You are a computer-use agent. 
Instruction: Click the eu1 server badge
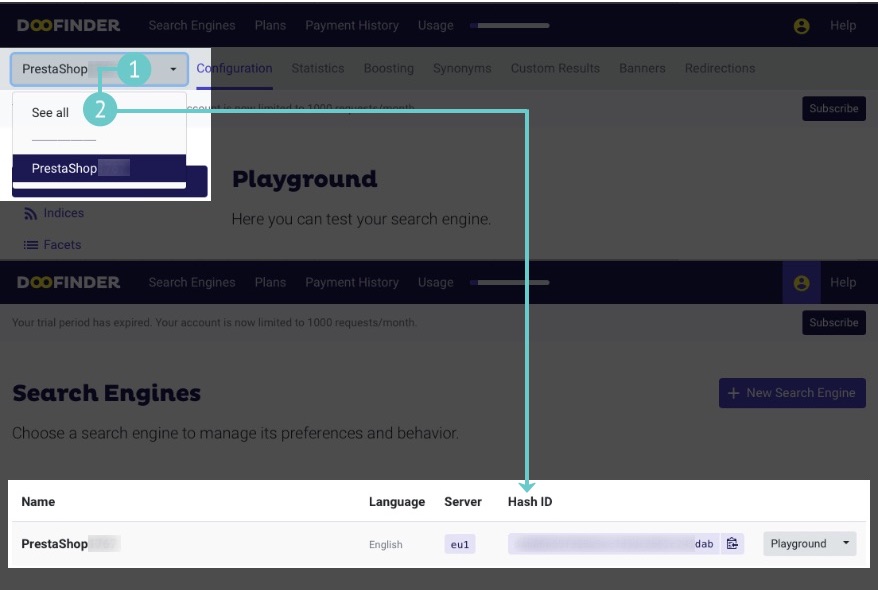(460, 544)
